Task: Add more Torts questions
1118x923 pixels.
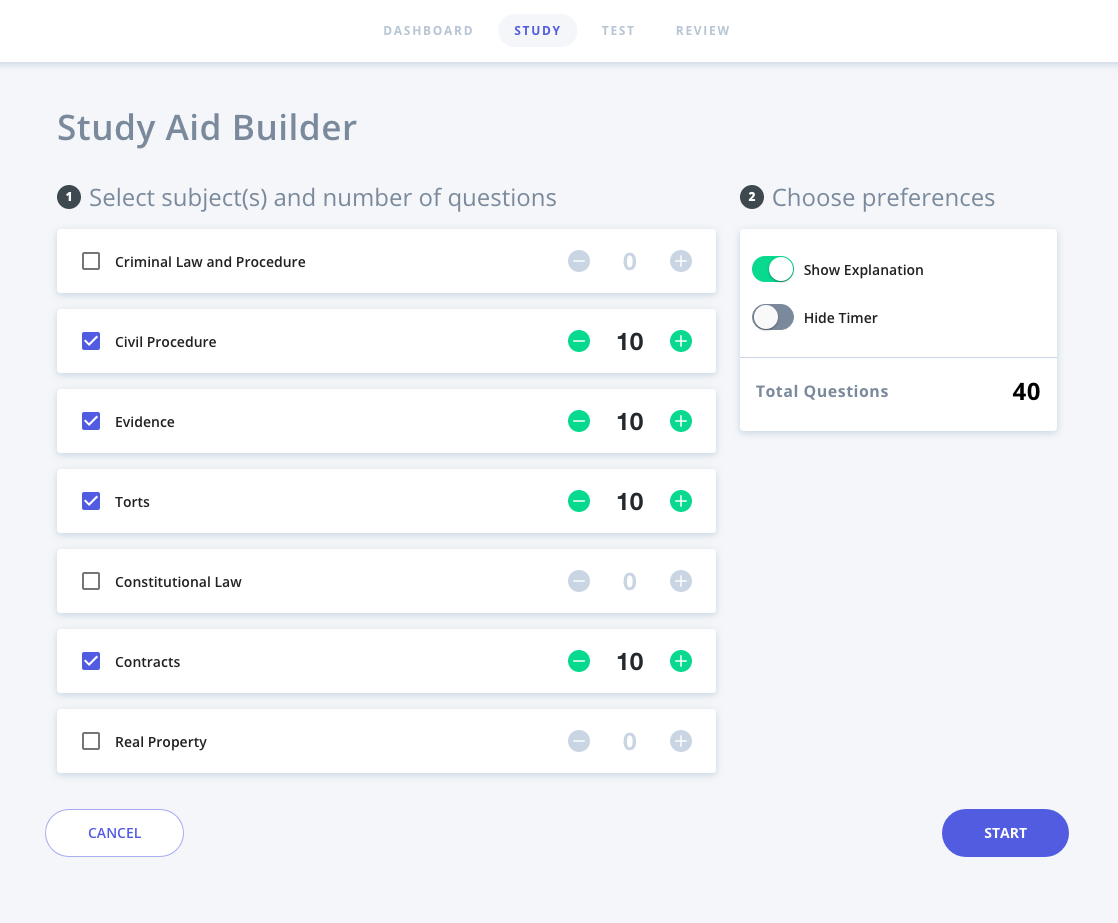Action: [x=681, y=502]
